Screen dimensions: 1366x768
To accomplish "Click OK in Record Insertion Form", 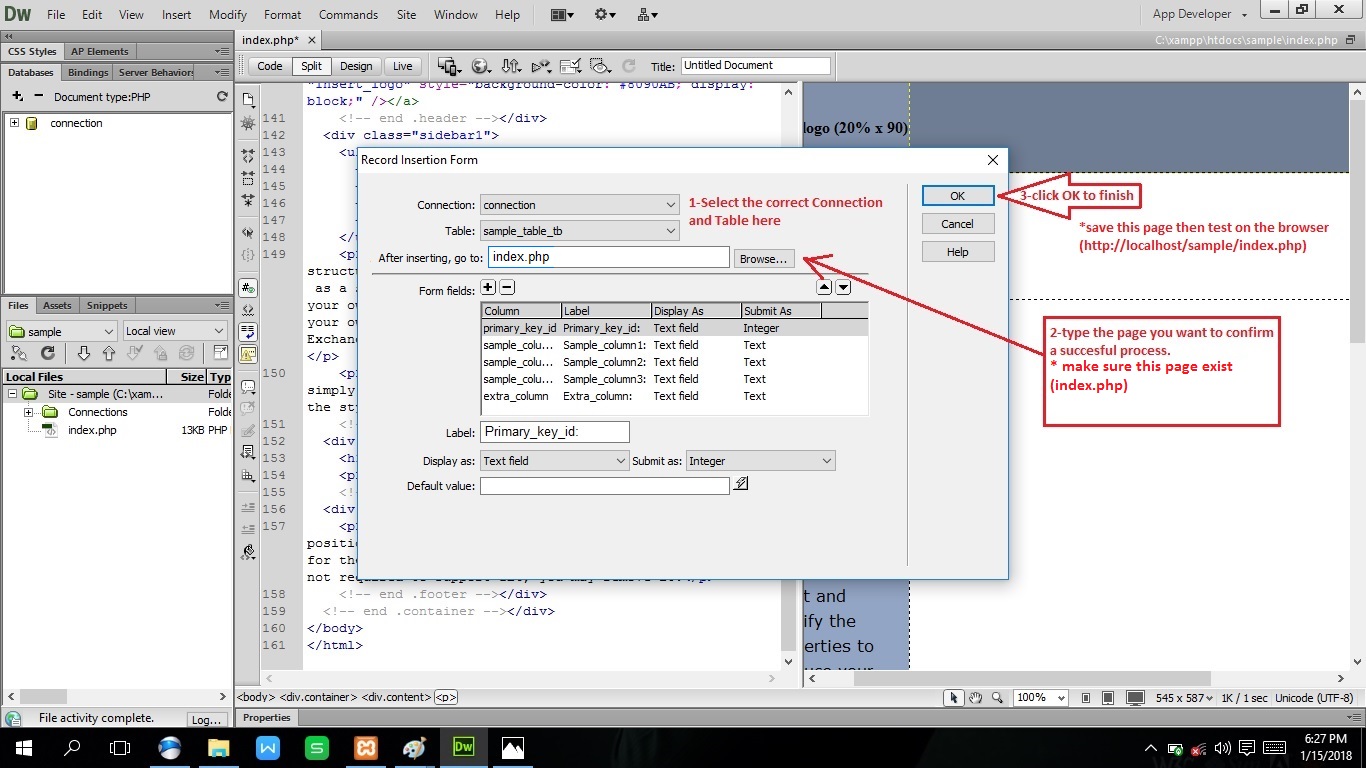I will click(958, 196).
